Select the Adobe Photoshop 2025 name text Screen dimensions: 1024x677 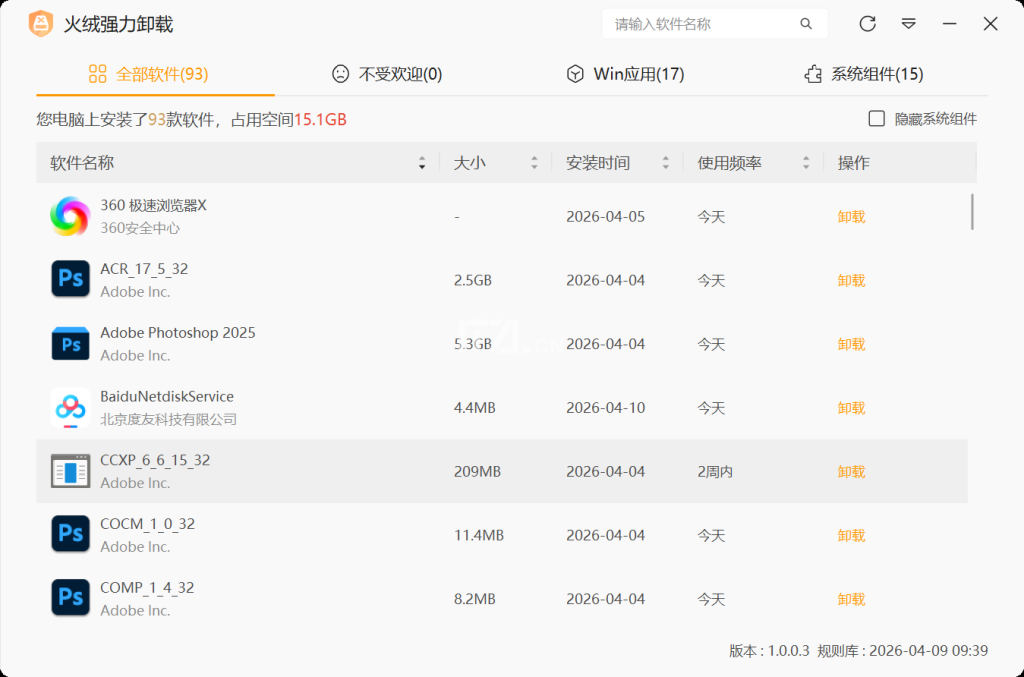coord(178,333)
